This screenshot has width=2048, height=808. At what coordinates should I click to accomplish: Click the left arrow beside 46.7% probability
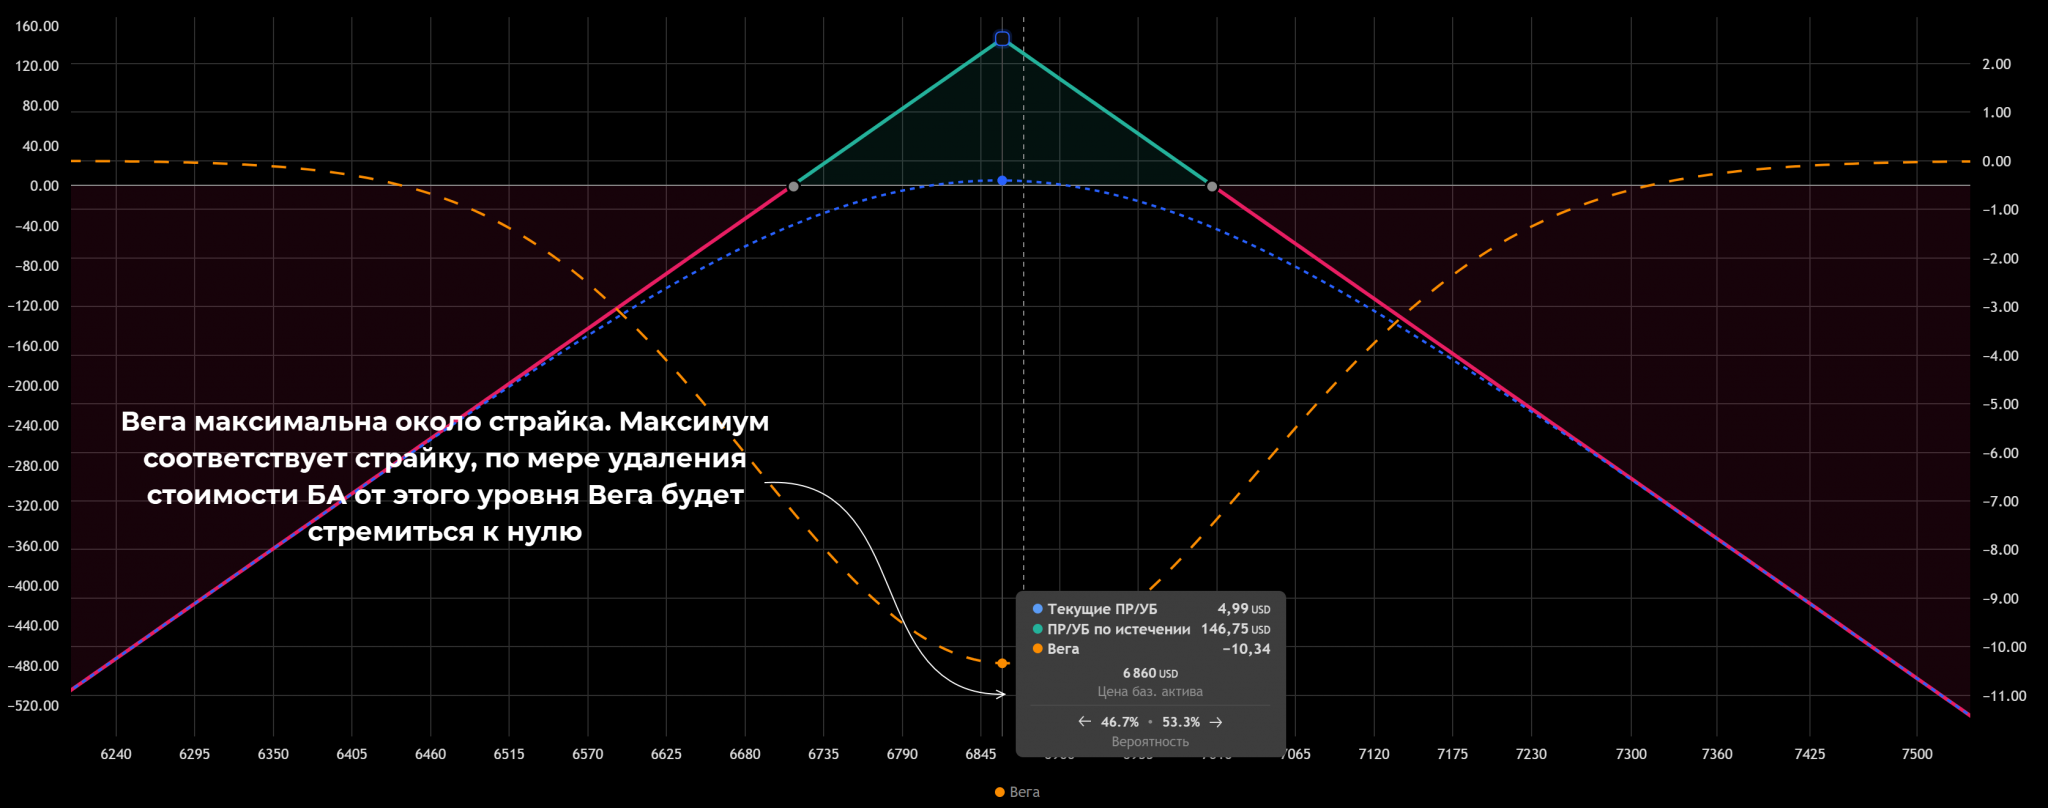point(1085,722)
